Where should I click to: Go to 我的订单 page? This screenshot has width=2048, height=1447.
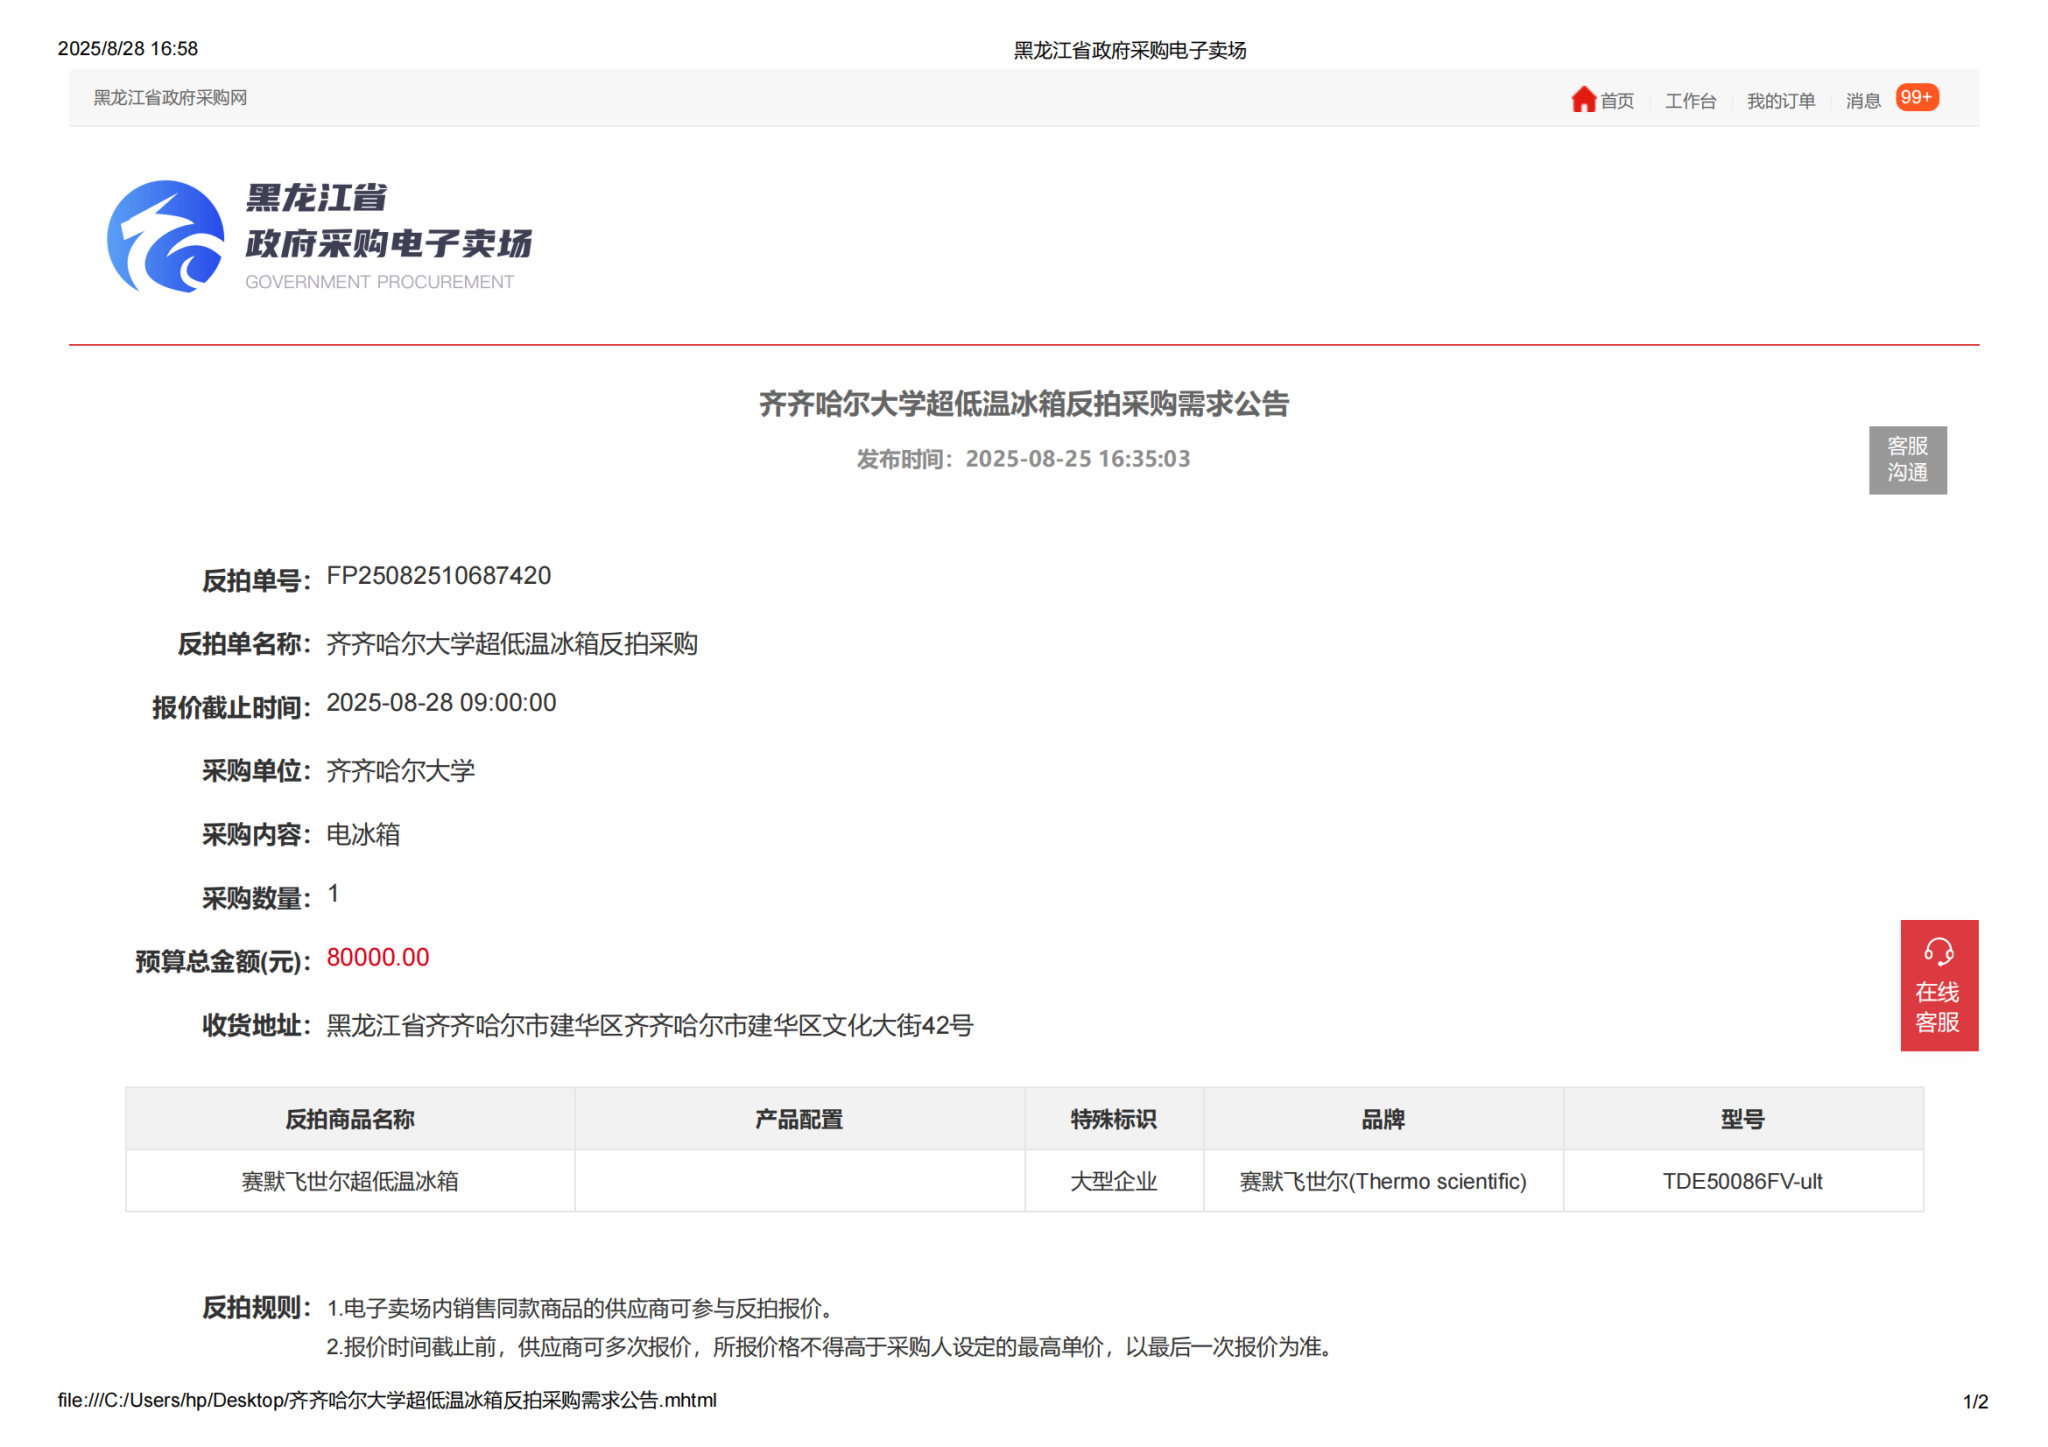1780,101
